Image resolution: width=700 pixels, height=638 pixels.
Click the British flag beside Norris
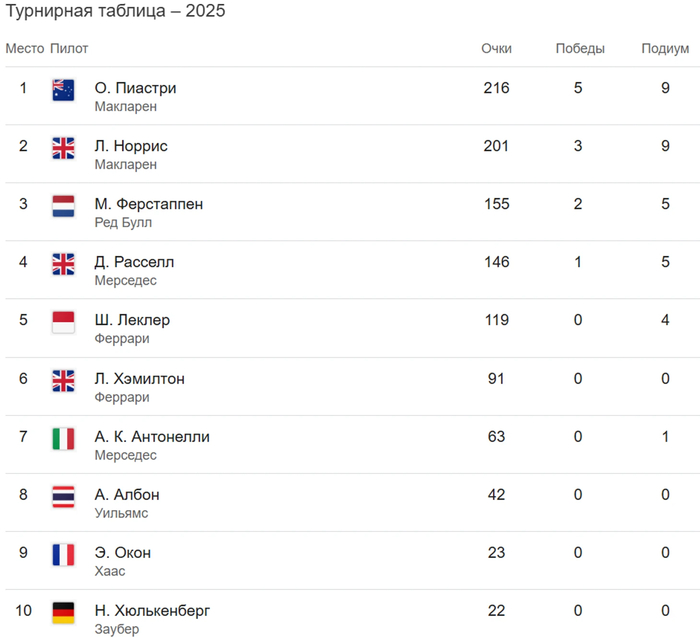click(63, 148)
